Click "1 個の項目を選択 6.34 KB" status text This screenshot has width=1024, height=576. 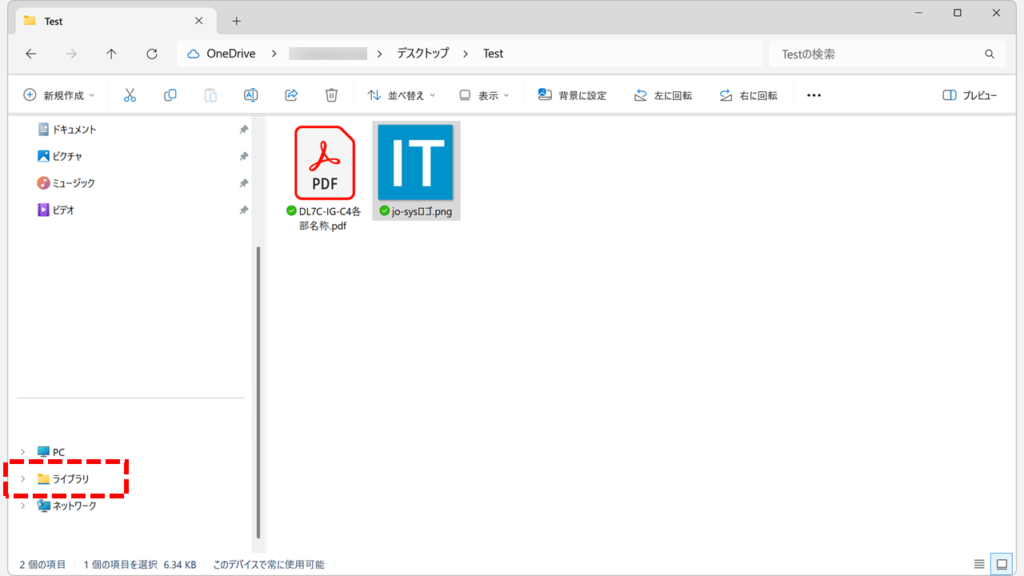(140, 564)
